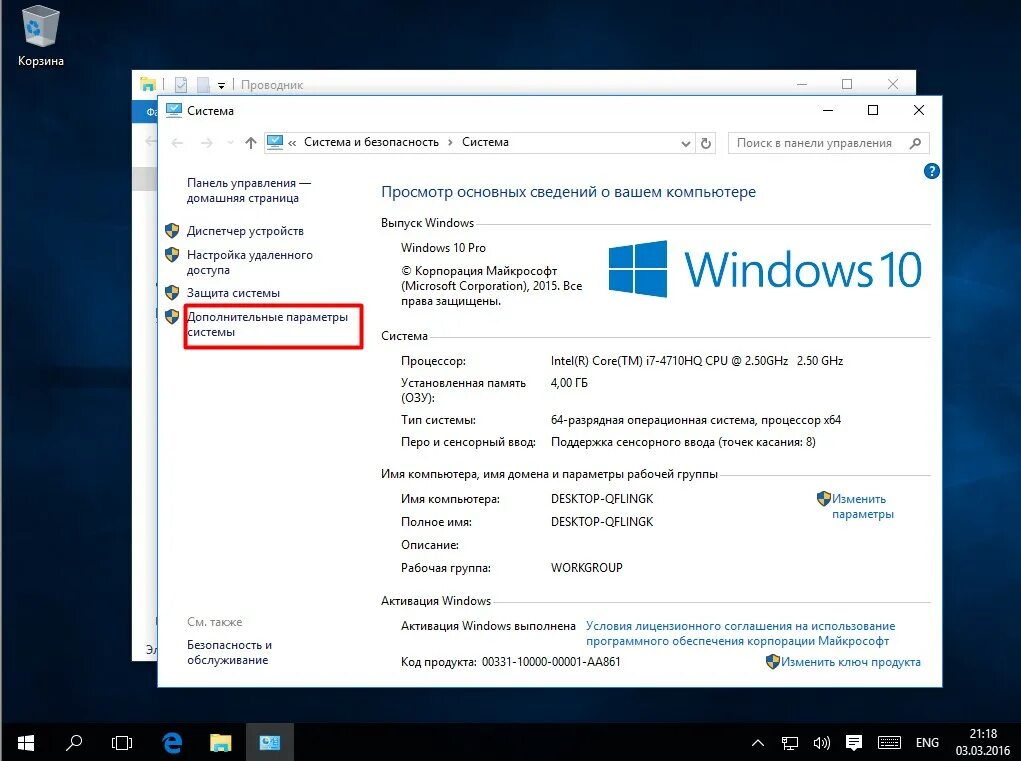Click shield icon next to Изменить параметры

(x=824, y=499)
